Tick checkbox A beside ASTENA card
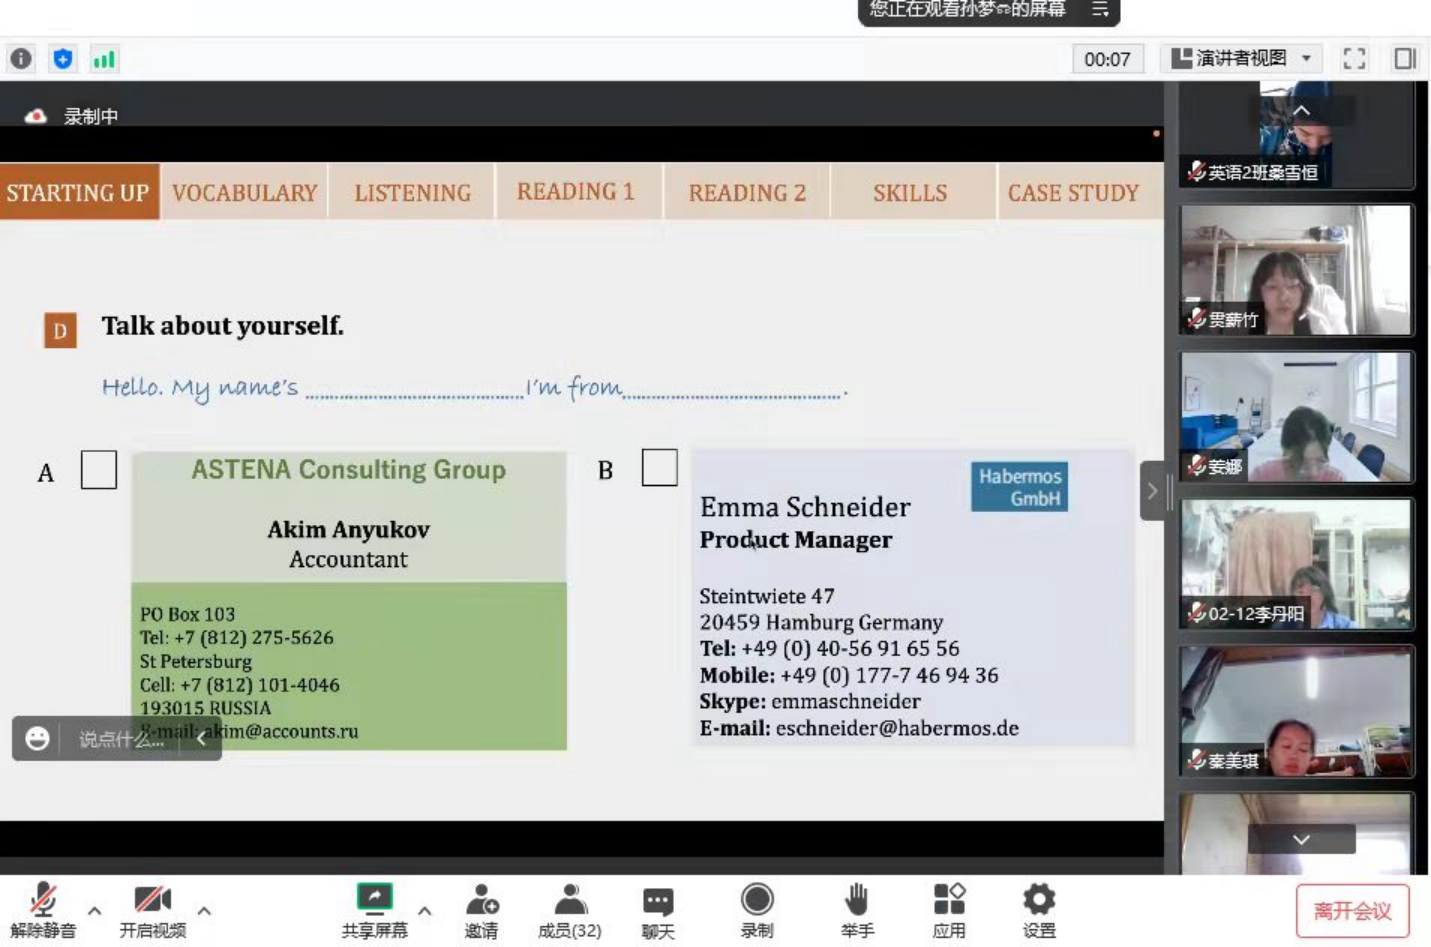The width and height of the screenshot is (1431, 947). coord(99,470)
